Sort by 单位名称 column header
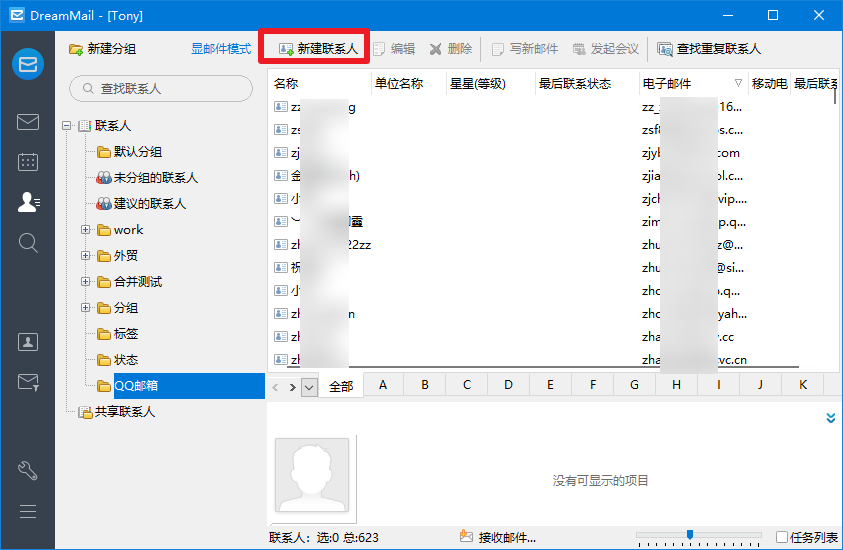The height and width of the screenshot is (550, 843). [409, 83]
